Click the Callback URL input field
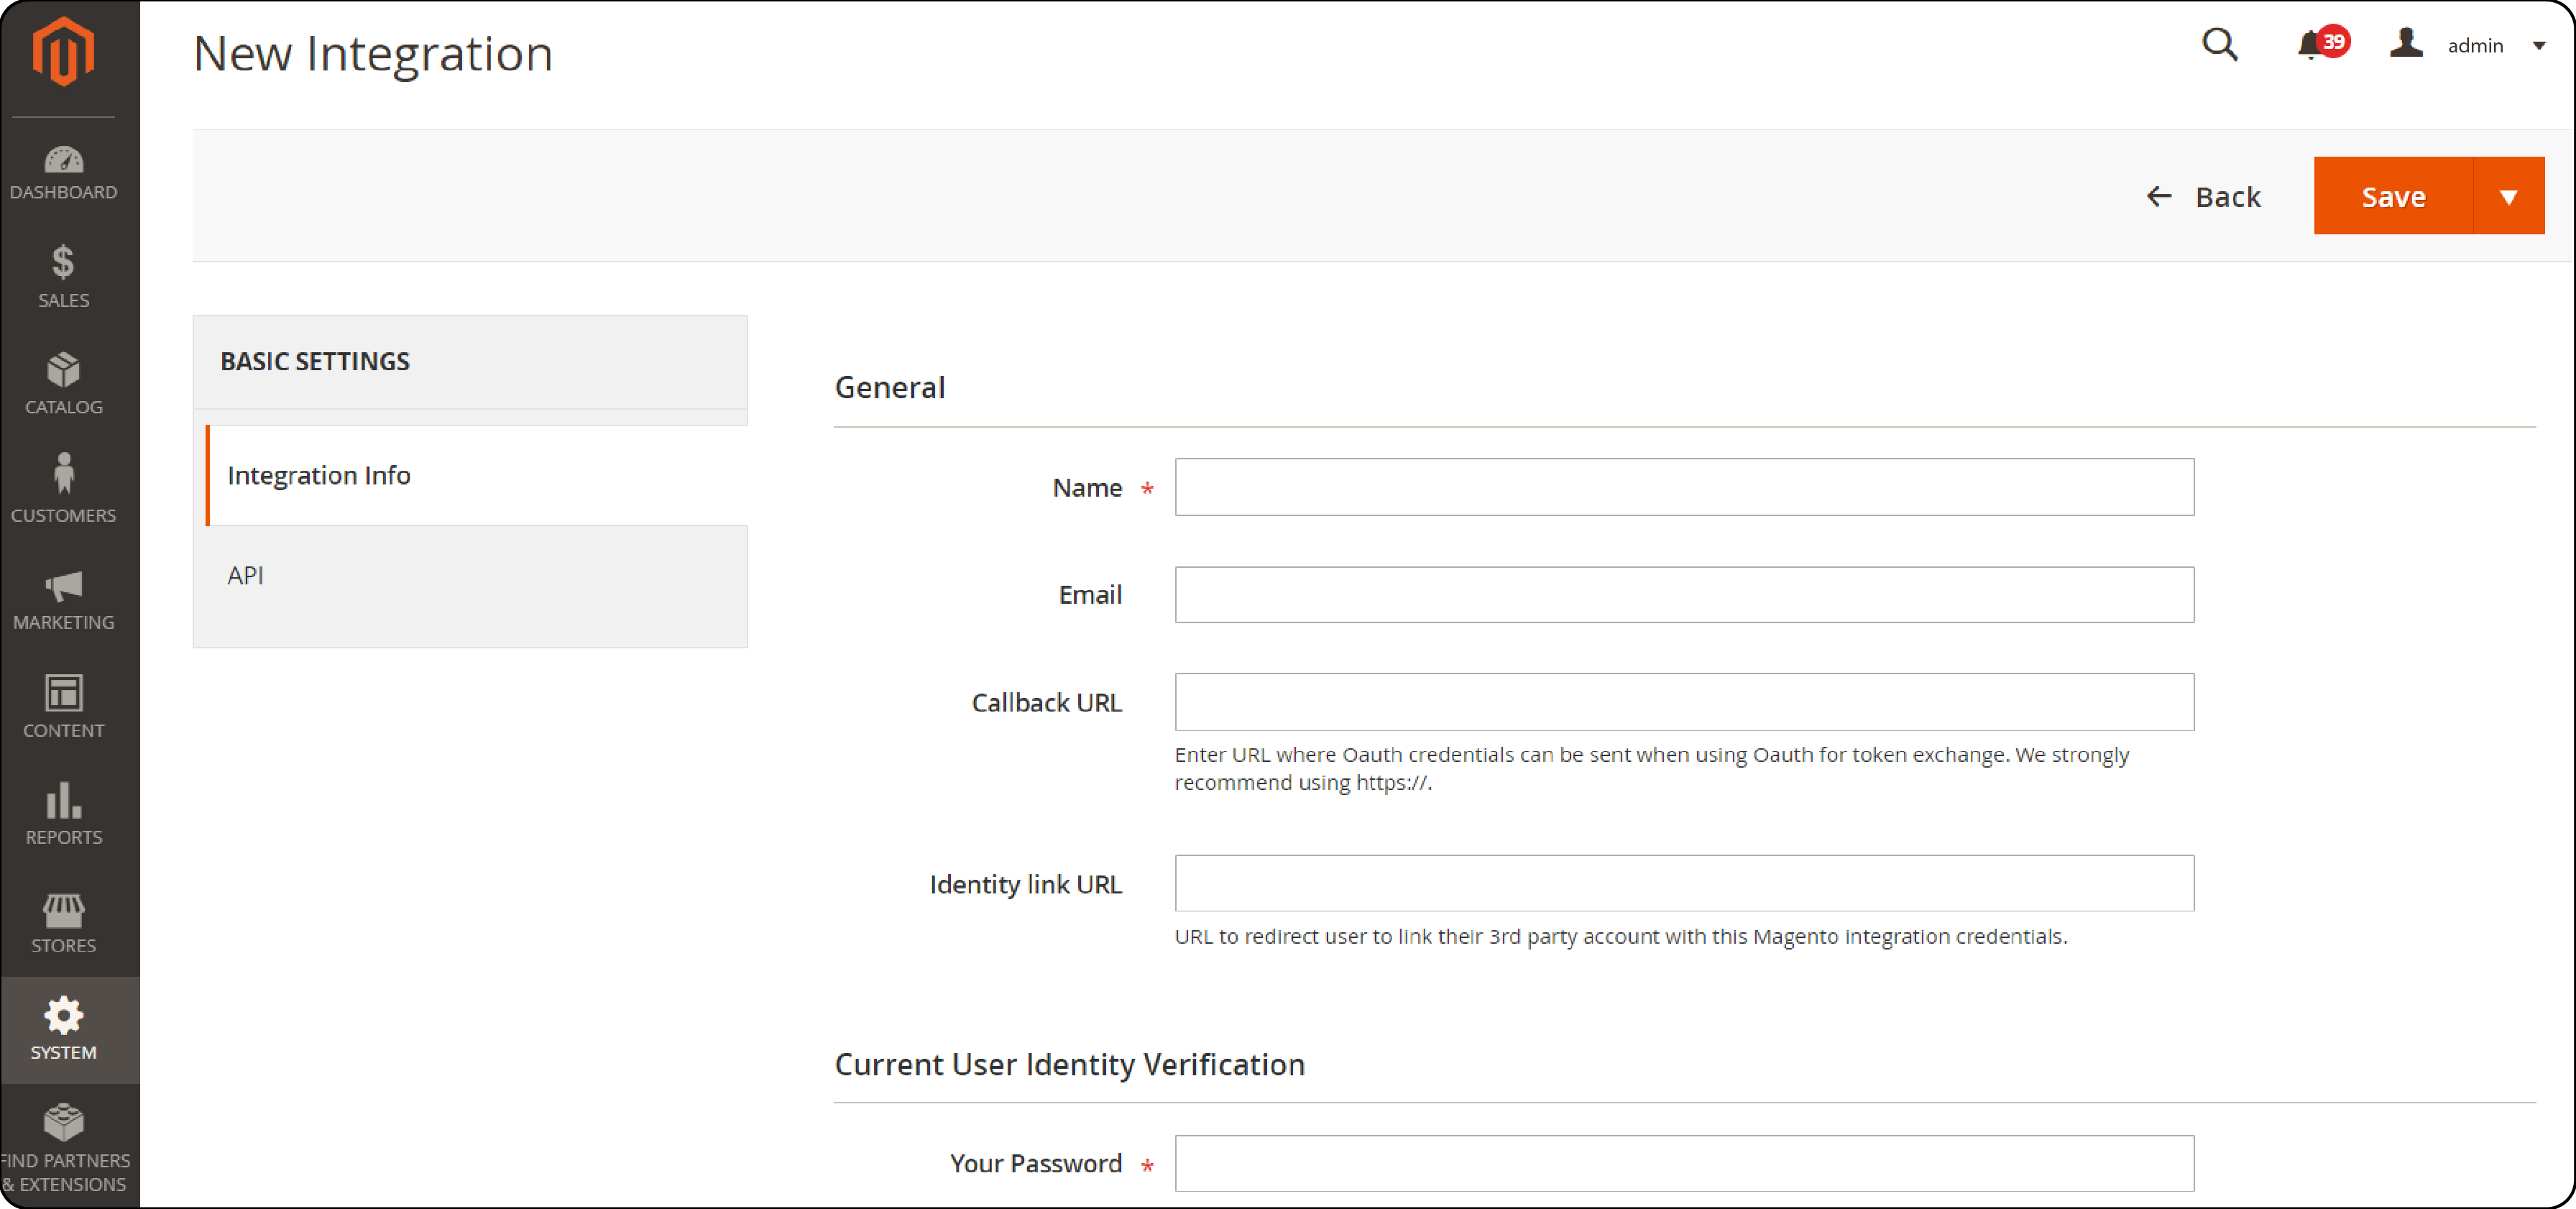 (1684, 703)
